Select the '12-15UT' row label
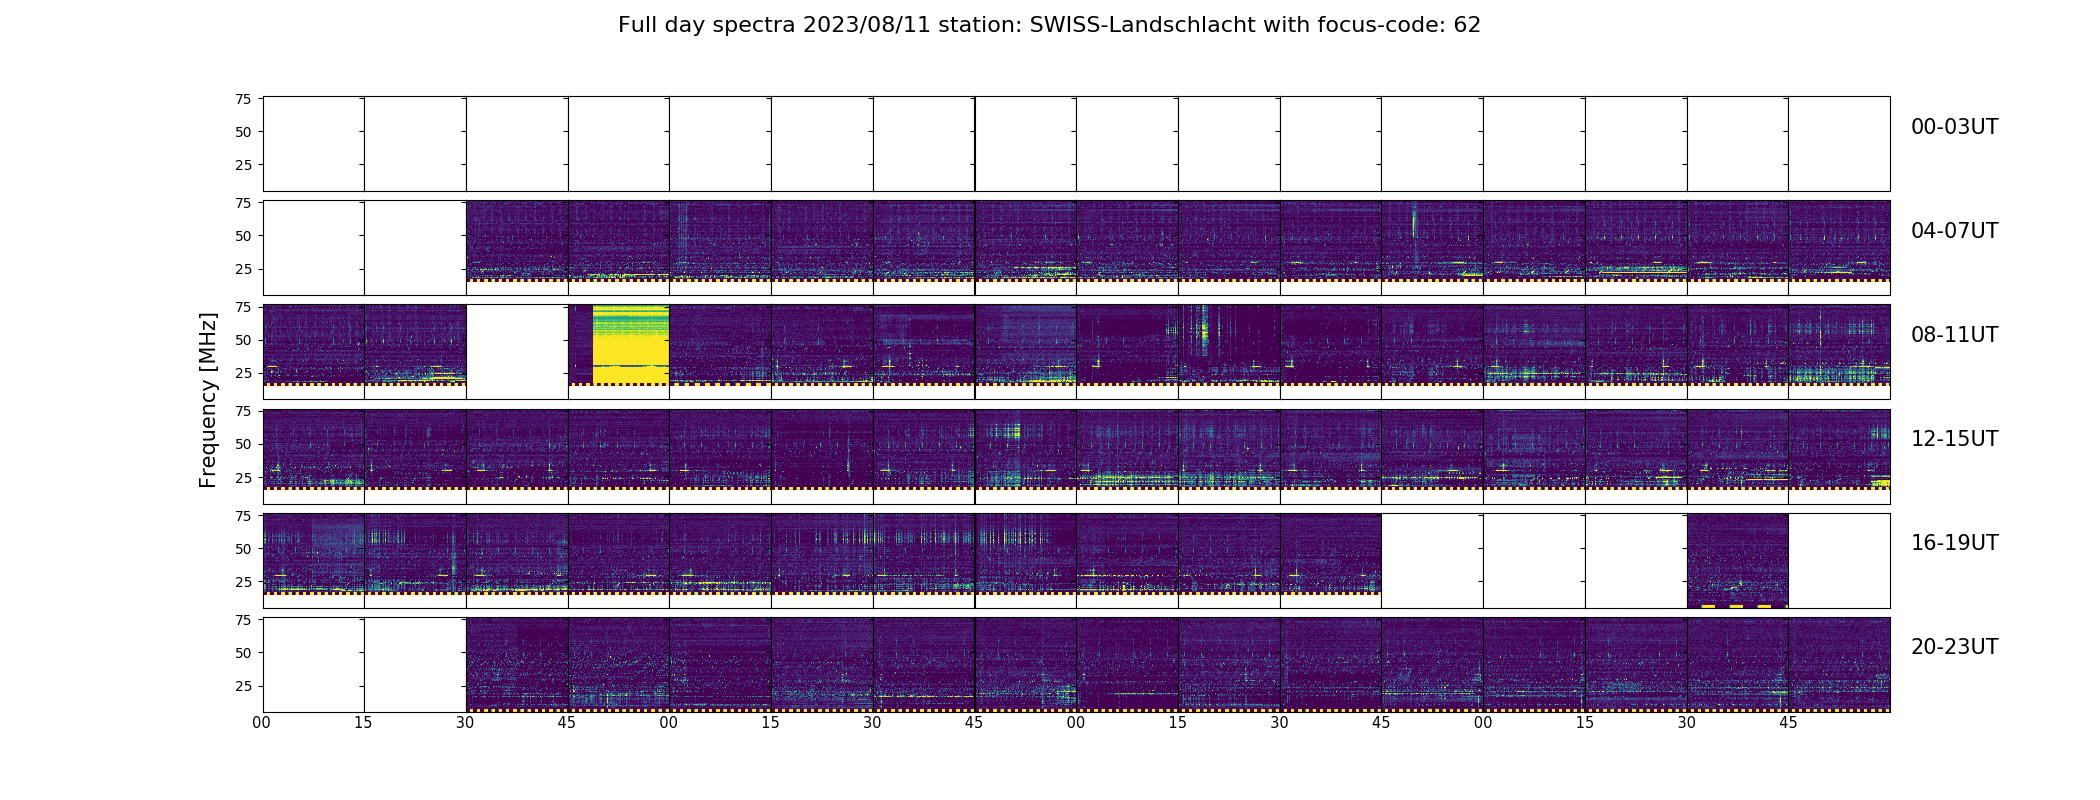 [1954, 439]
